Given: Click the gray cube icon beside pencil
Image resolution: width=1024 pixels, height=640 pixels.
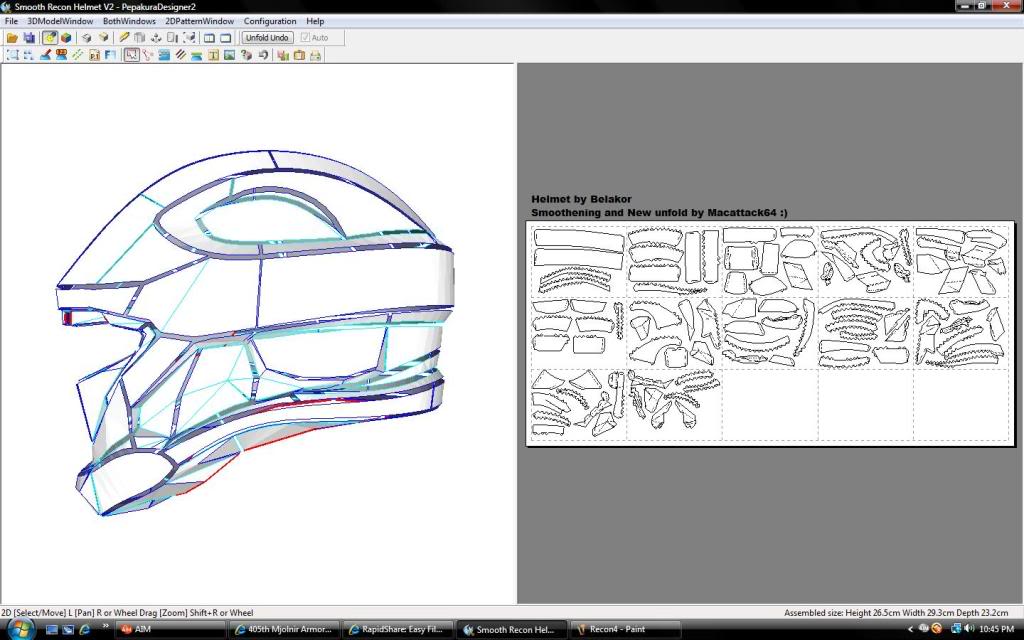Looking at the screenshot, I should click(x=139, y=38).
